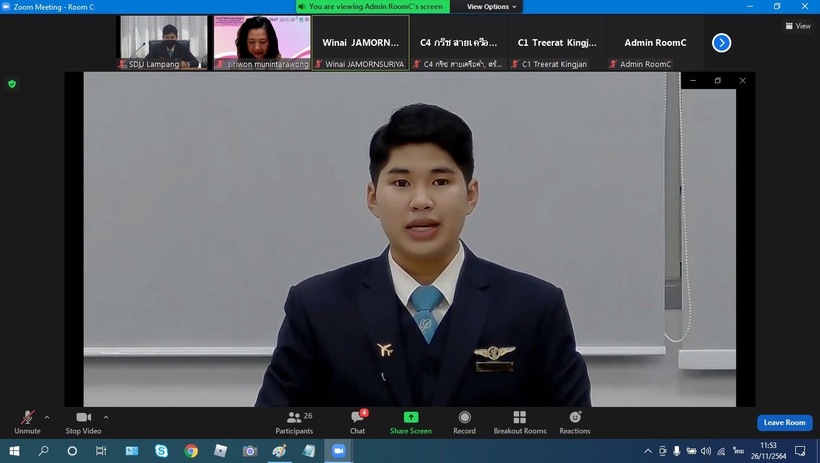This screenshot has height=463, width=820.
Task: Open the Participants panel
Action: coord(294,421)
